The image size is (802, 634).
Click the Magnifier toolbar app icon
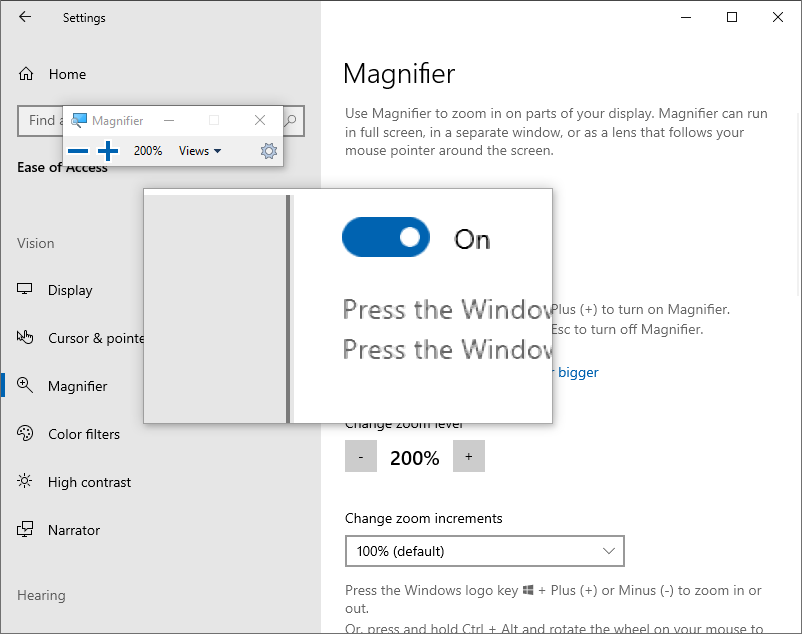click(x=79, y=120)
